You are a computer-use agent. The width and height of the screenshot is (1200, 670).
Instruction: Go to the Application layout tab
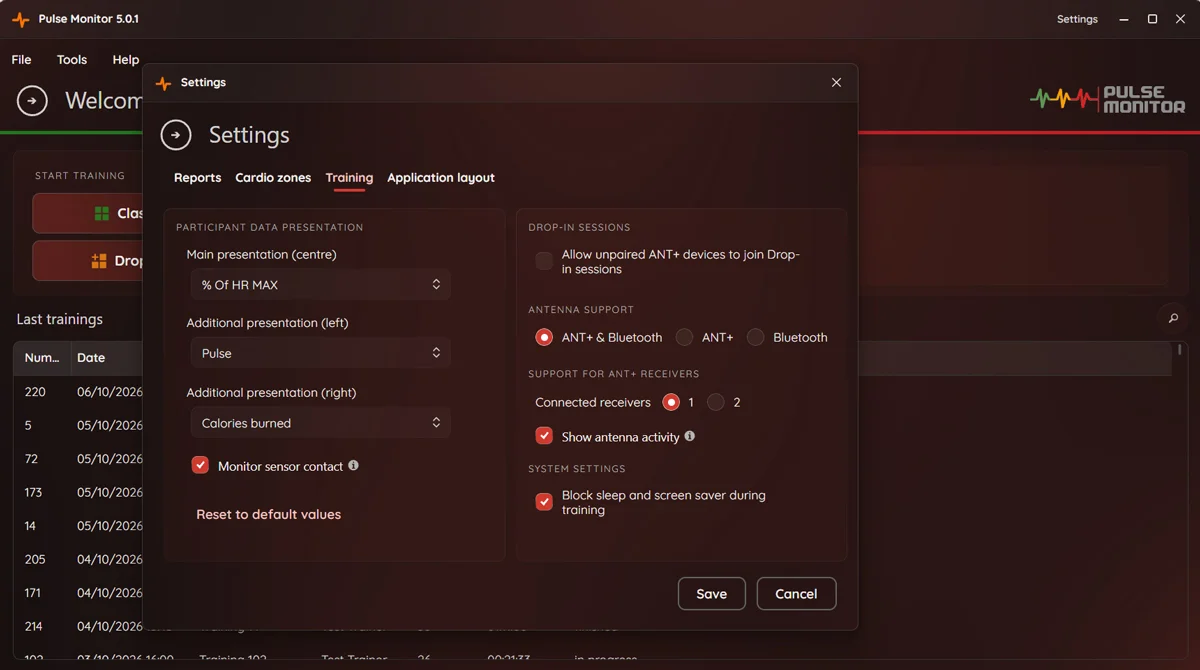tap(441, 178)
